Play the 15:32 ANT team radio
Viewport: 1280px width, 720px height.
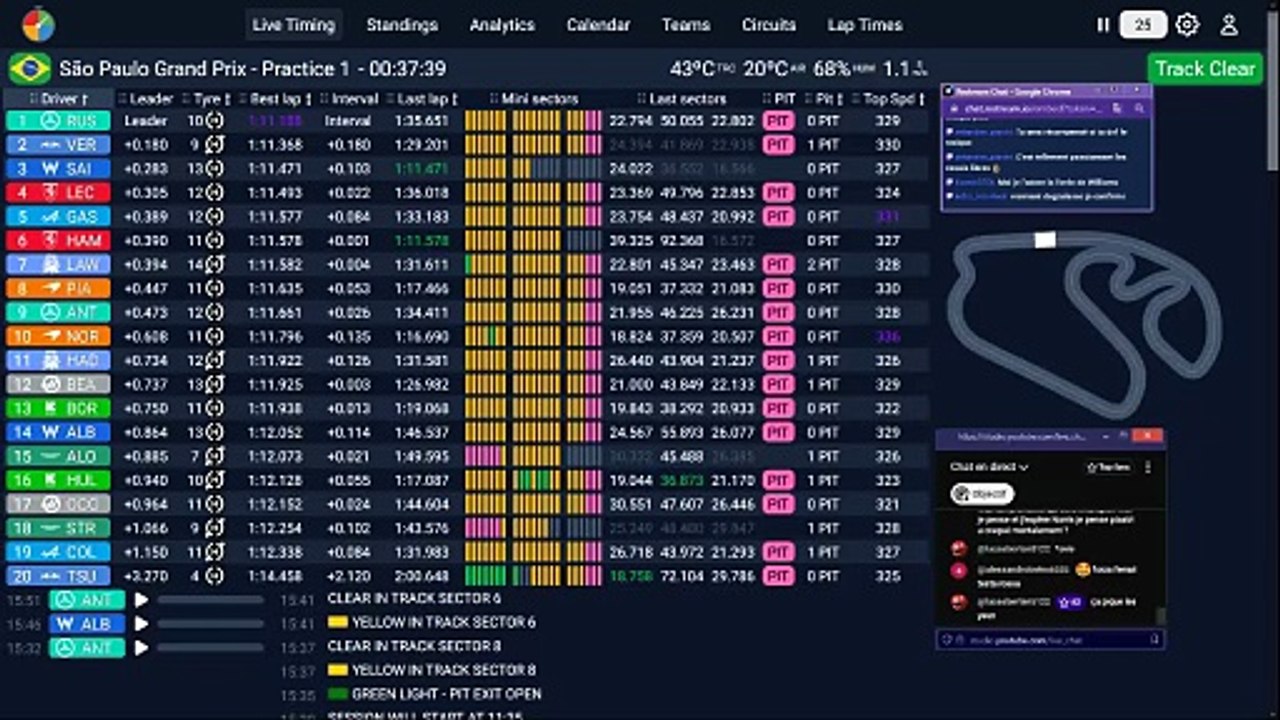(142, 648)
